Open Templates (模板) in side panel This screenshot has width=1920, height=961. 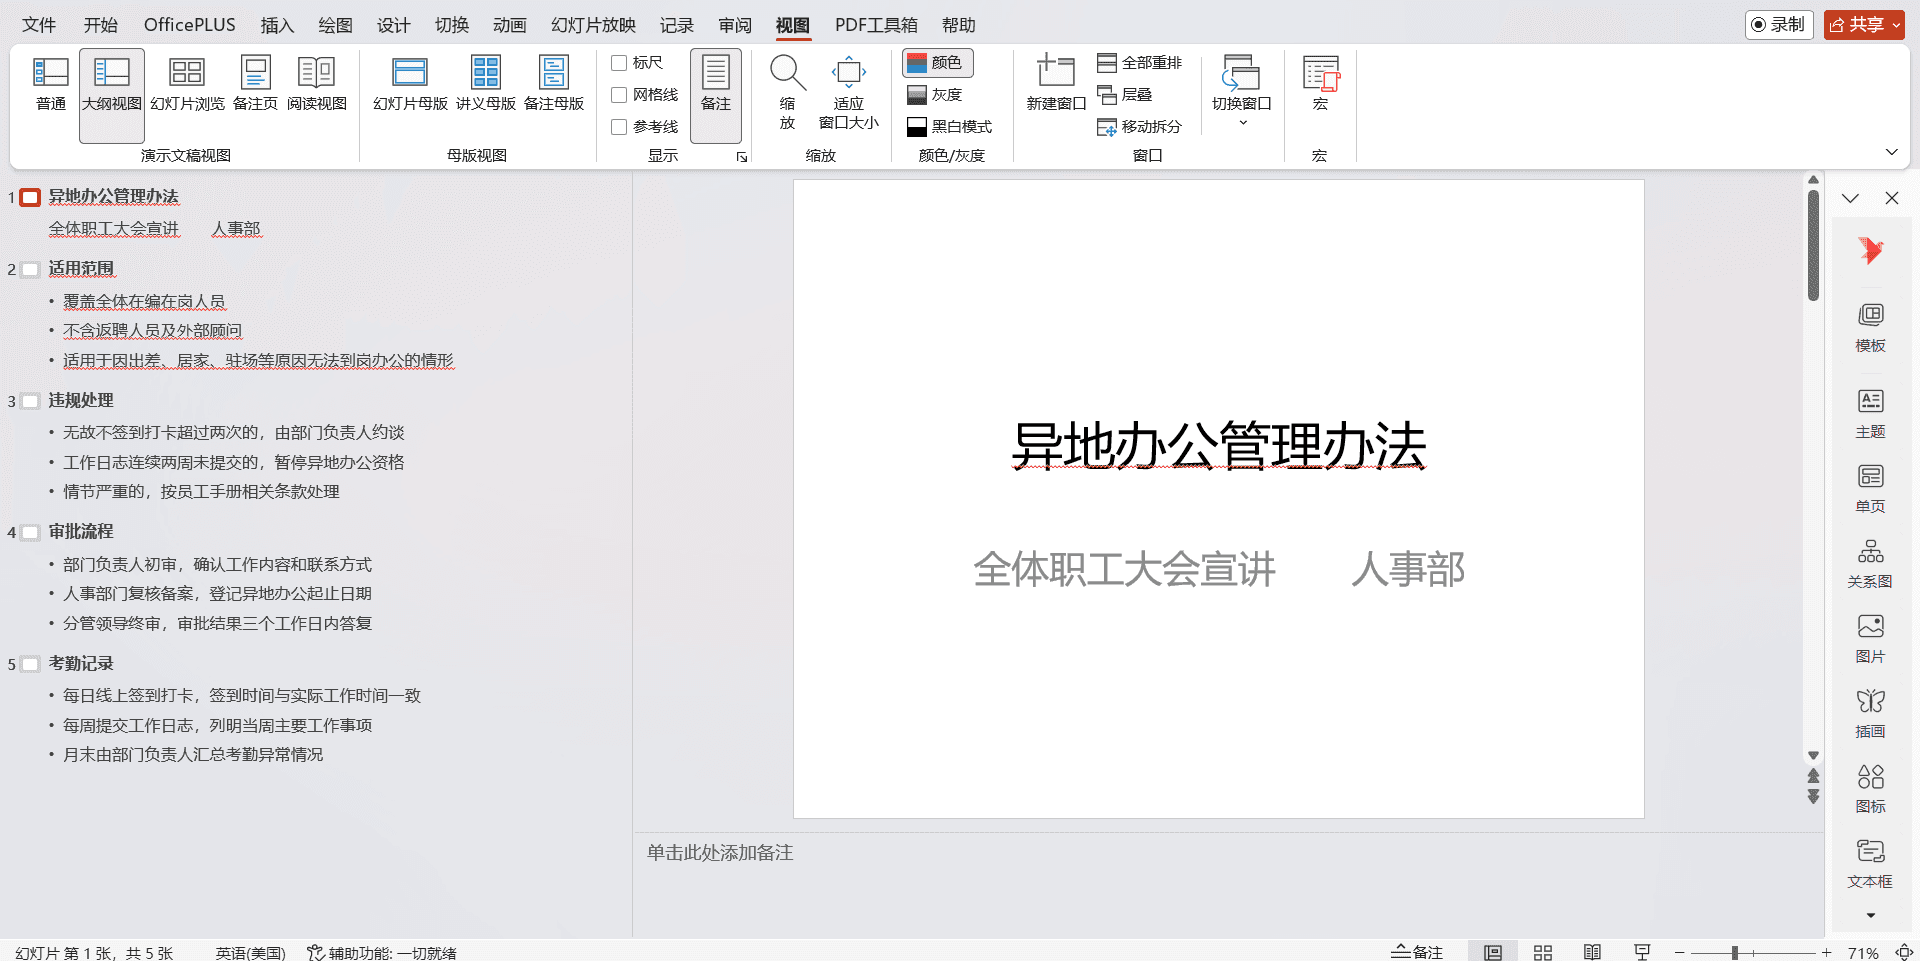(1870, 328)
